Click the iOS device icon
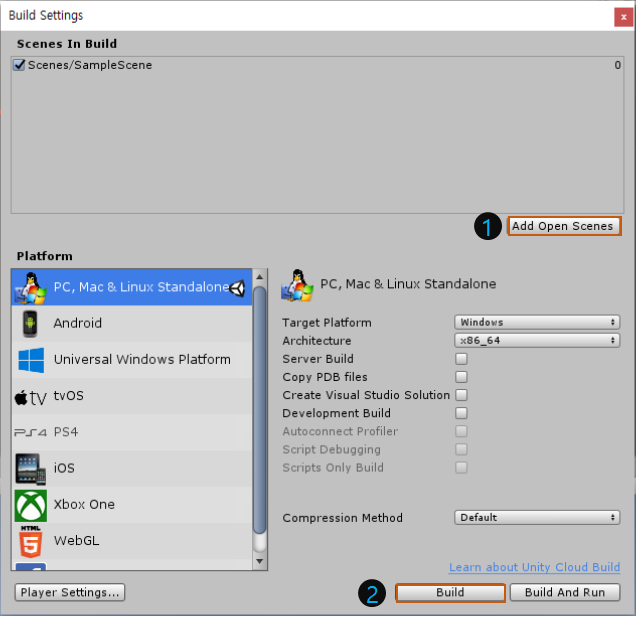636x623 pixels. [31, 469]
